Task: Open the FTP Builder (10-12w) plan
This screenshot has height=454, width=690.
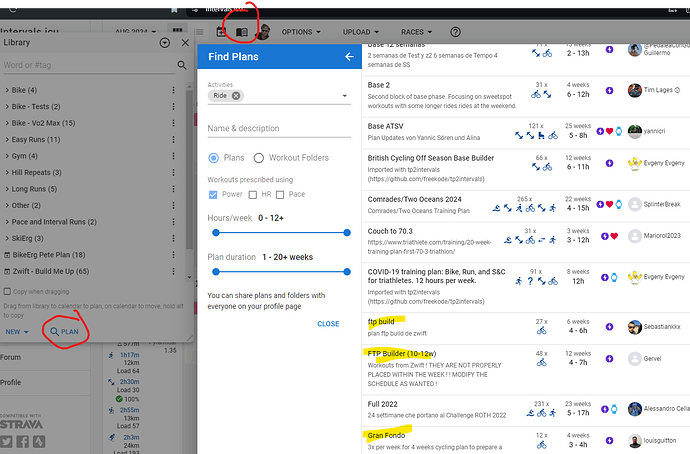Action: (402, 354)
